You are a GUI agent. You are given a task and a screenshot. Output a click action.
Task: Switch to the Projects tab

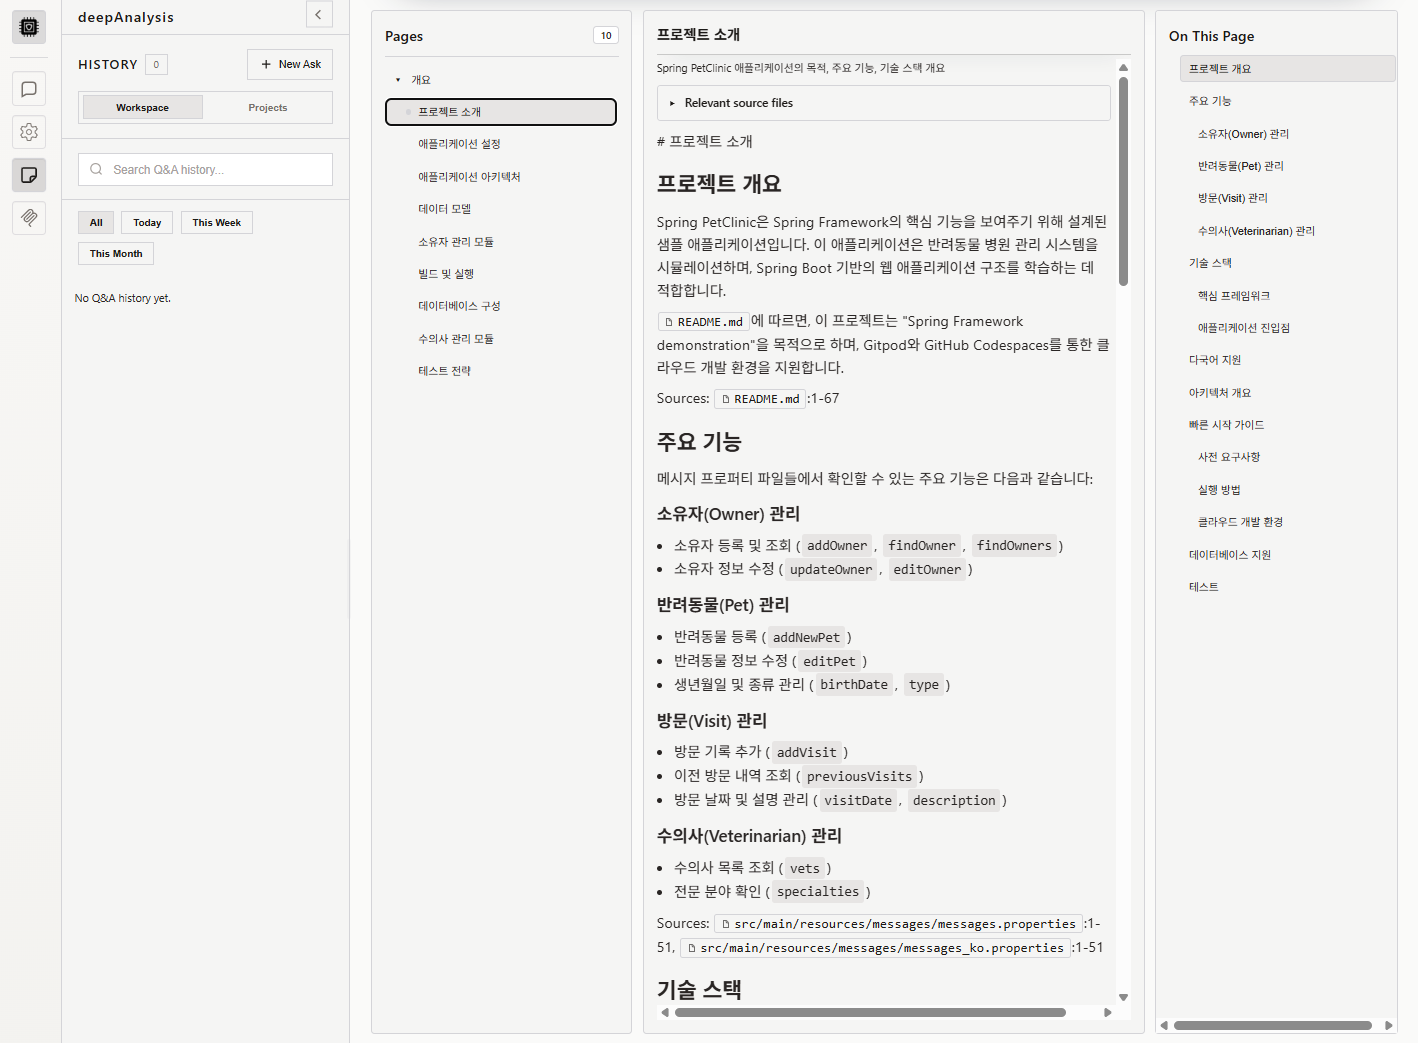[267, 107]
